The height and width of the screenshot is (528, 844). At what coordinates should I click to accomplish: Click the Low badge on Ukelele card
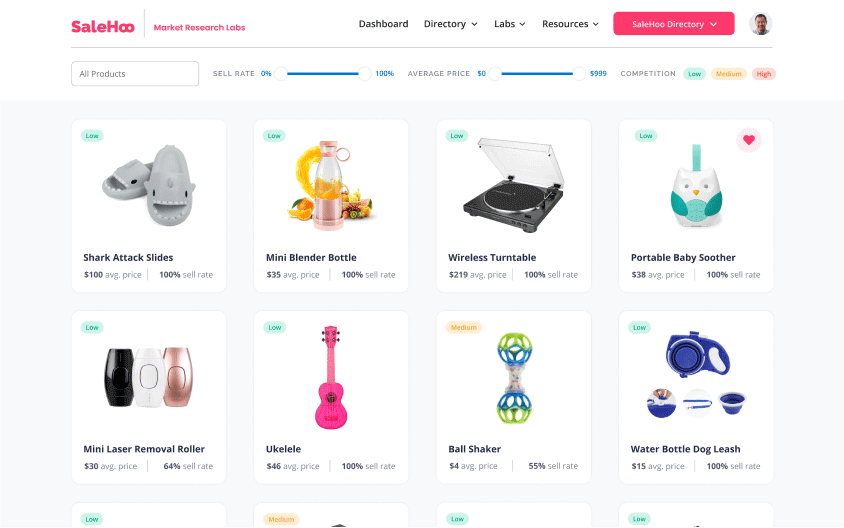pos(275,327)
